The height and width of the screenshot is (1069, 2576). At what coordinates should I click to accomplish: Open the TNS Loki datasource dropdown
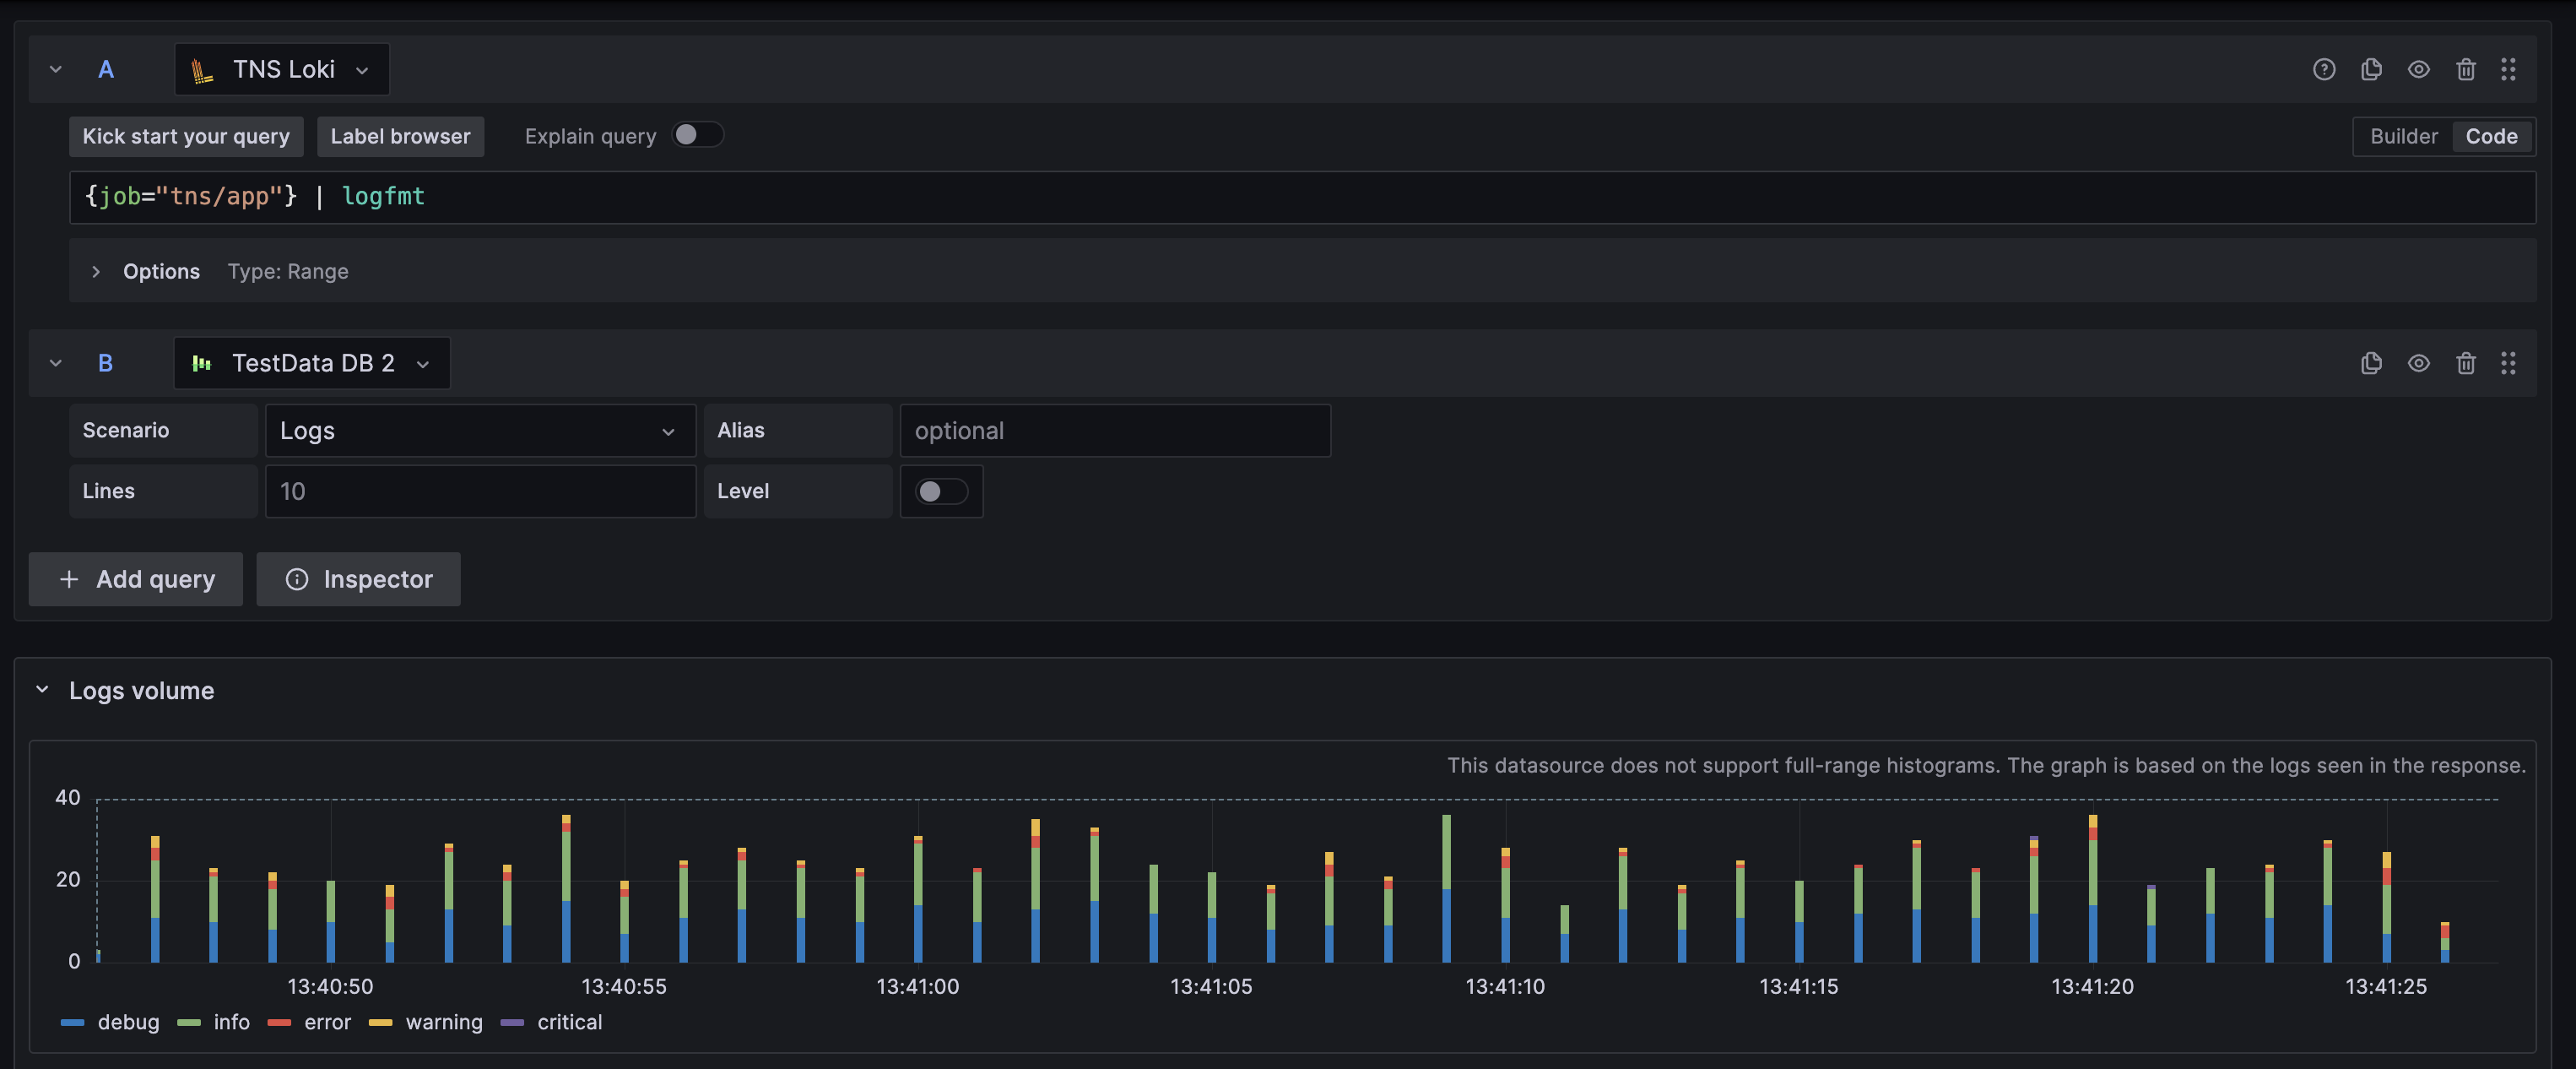(x=281, y=69)
